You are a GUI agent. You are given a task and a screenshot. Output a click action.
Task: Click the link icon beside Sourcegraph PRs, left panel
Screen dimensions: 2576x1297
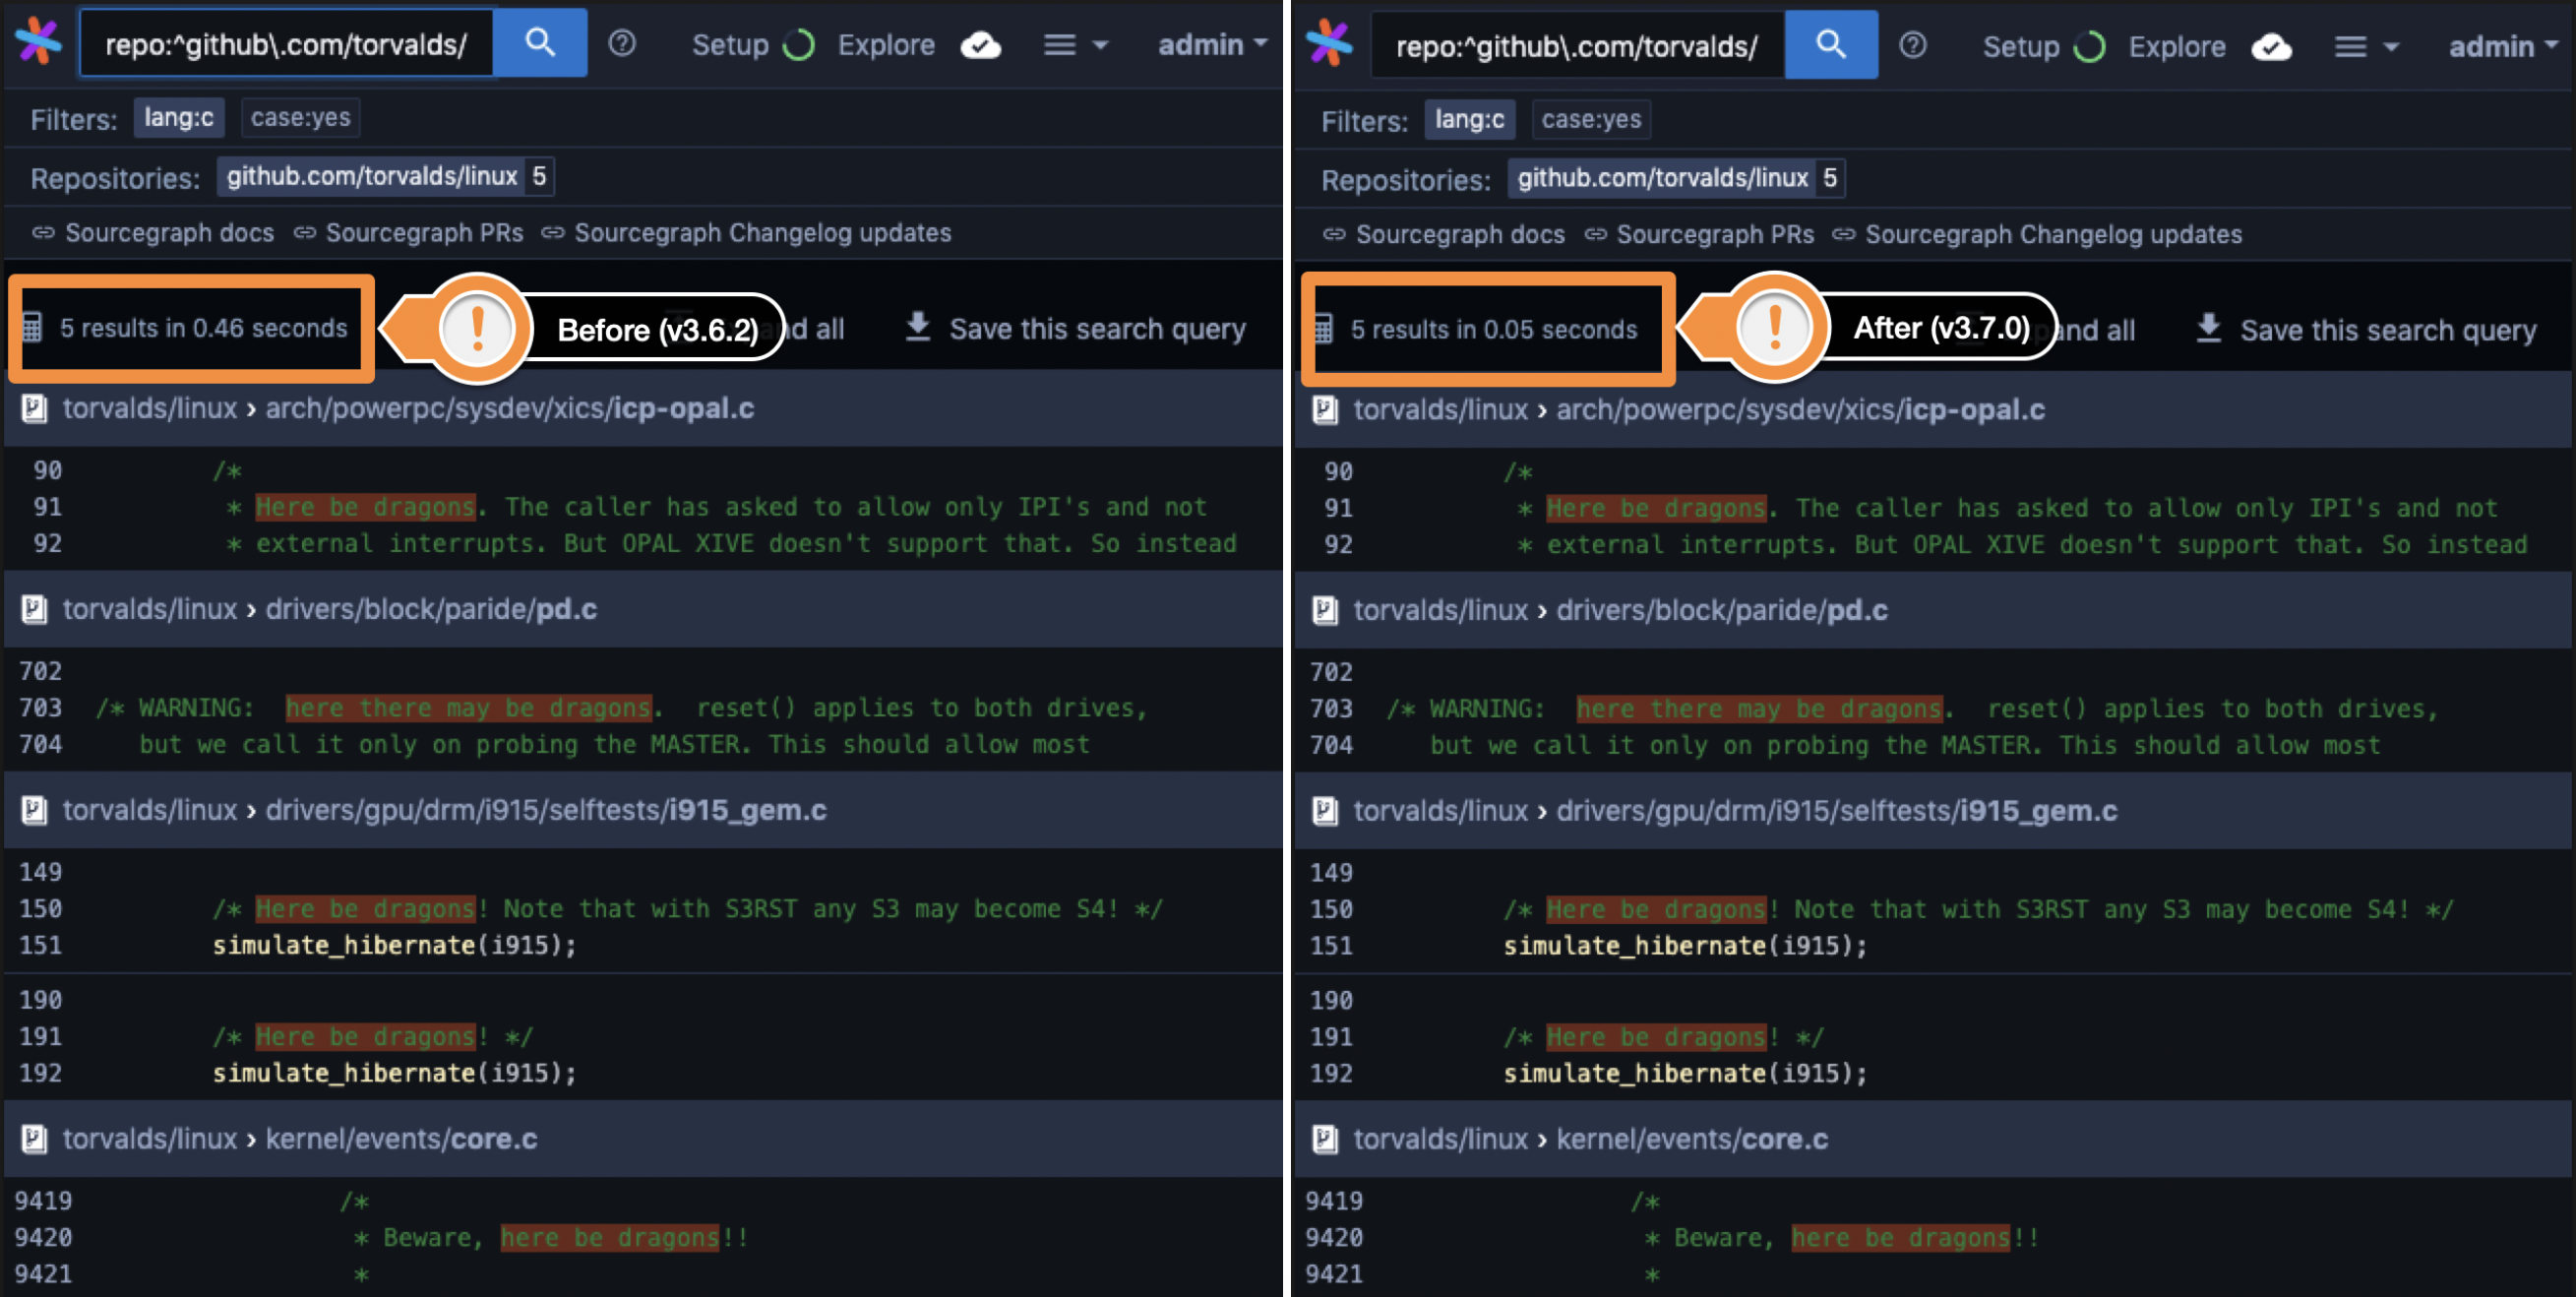point(305,233)
